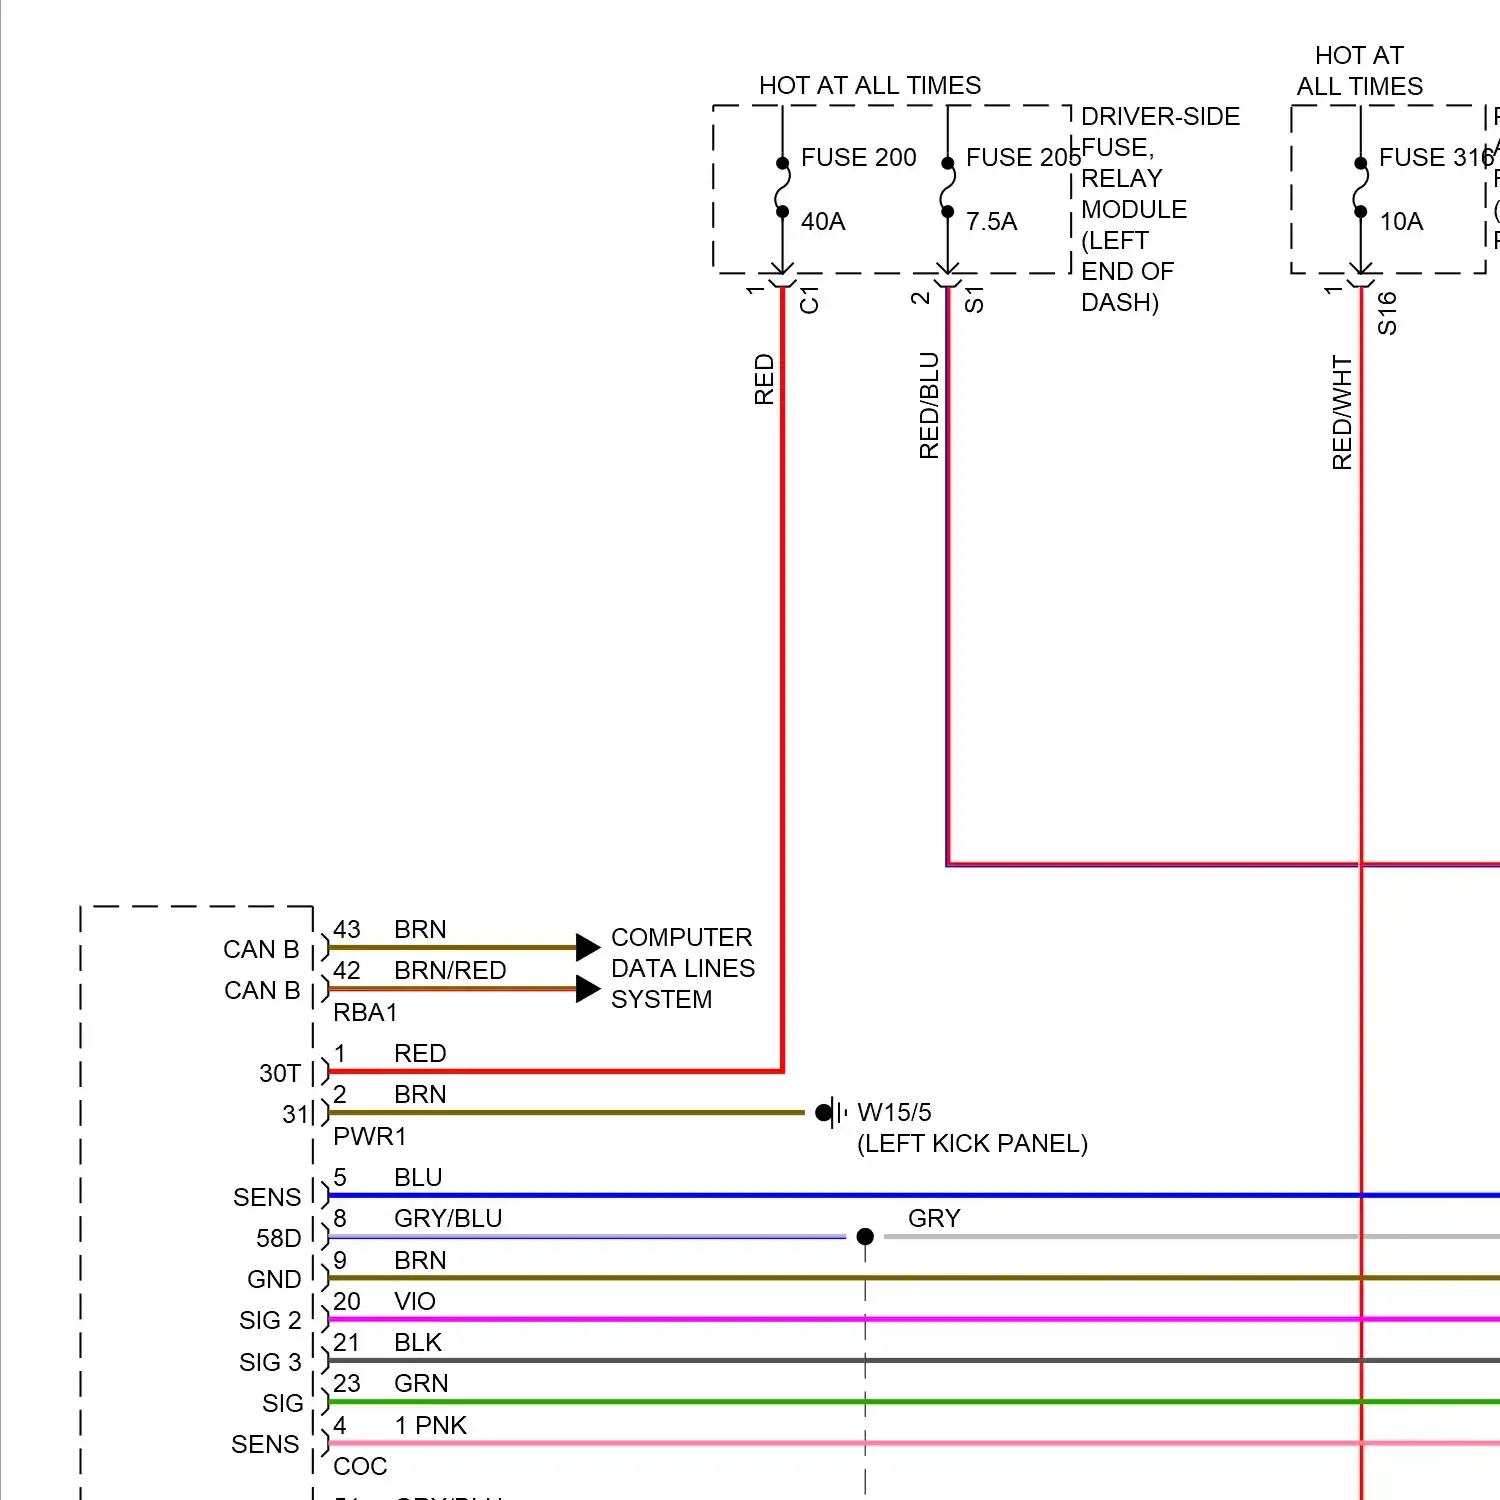Select the 10A fuse rating text
Image resolution: width=1500 pixels, height=1500 pixels.
(1401, 221)
